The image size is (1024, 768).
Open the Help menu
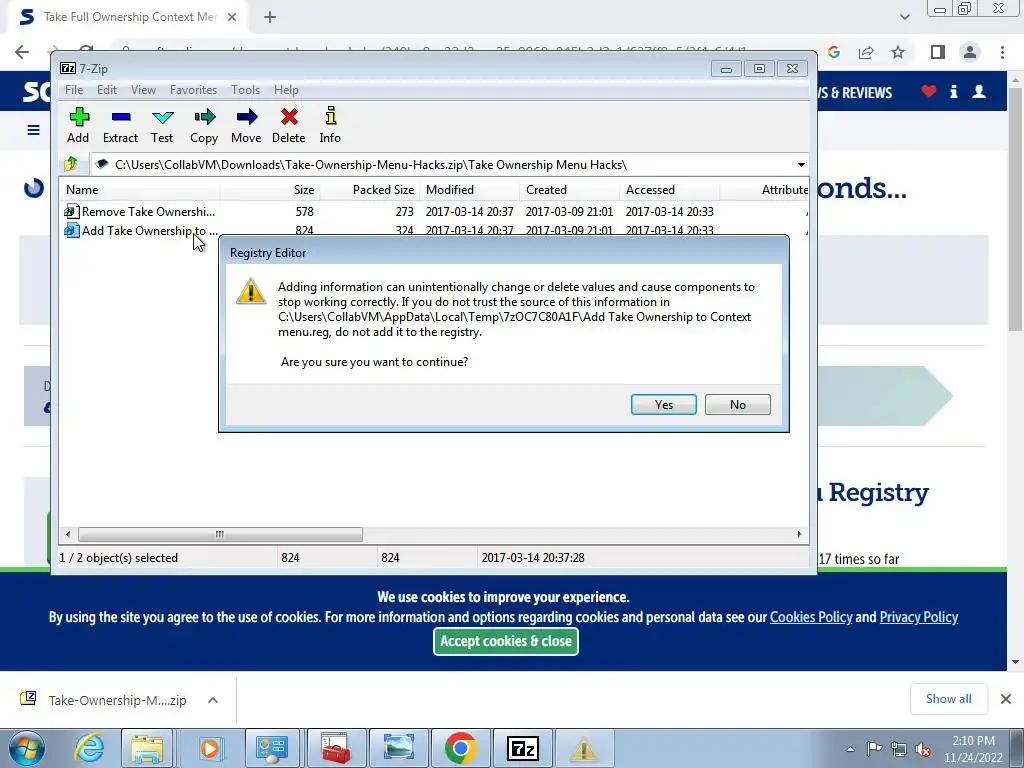[x=286, y=90]
